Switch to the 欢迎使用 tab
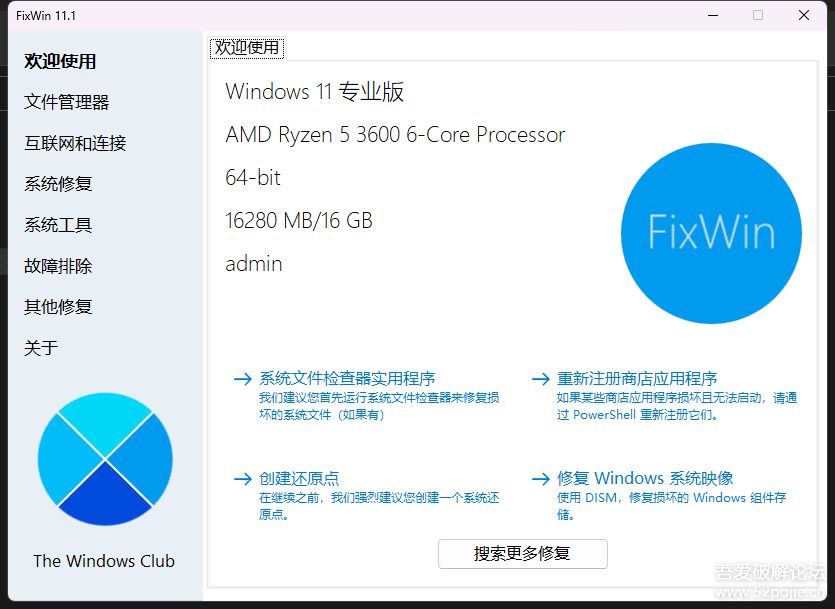Screen dimensions: 835x609 tap(247, 48)
